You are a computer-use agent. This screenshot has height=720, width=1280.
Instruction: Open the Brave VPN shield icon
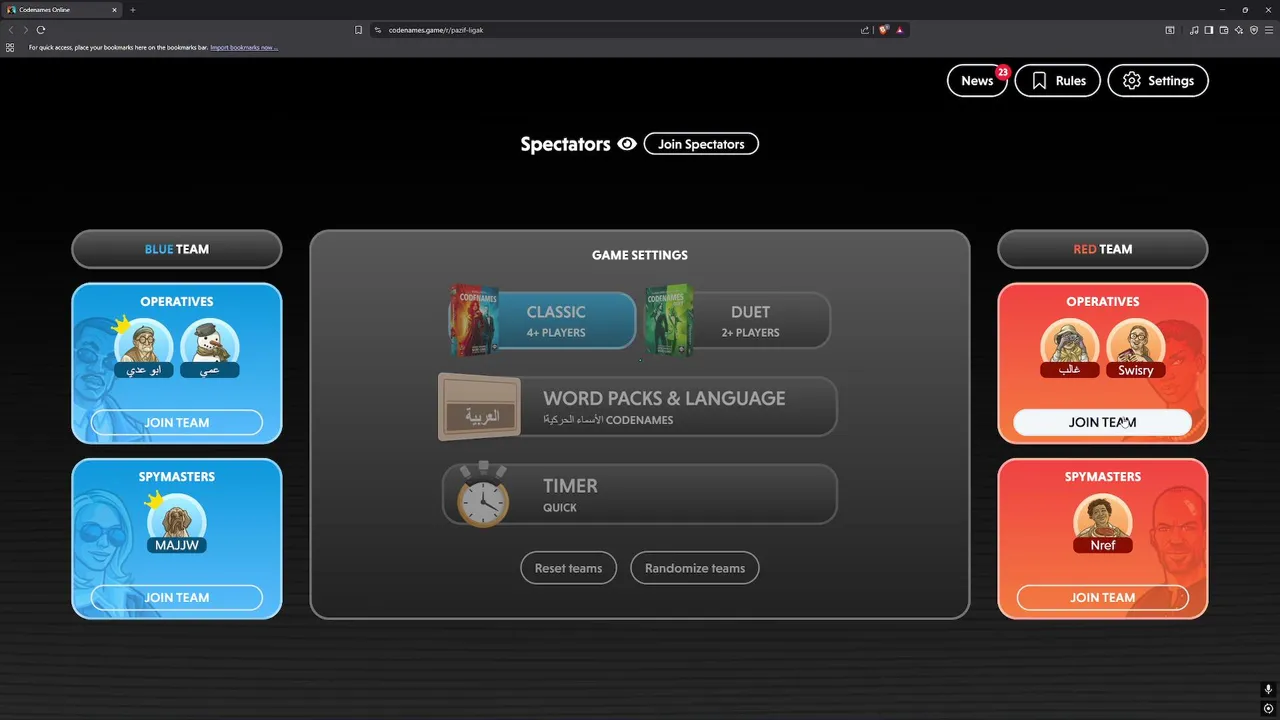coord(1254,30)
